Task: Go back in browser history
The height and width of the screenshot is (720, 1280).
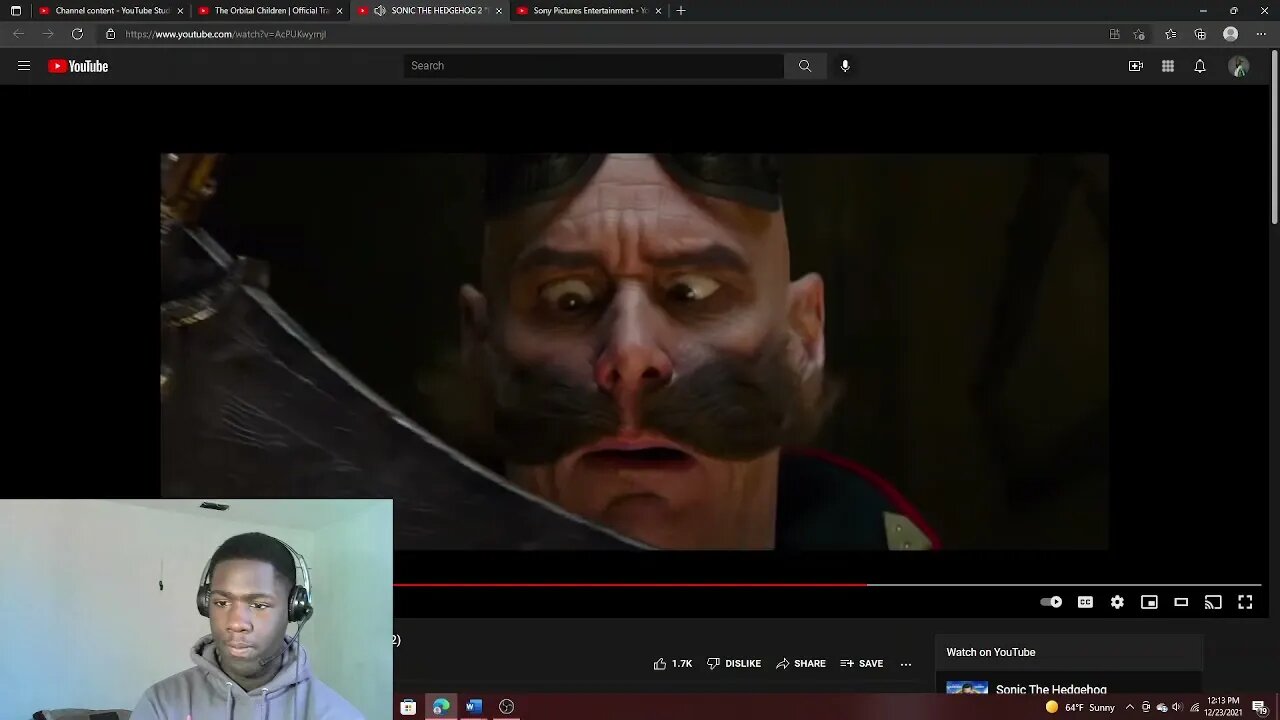Action: pyautogui.click(x=18, y=34)
